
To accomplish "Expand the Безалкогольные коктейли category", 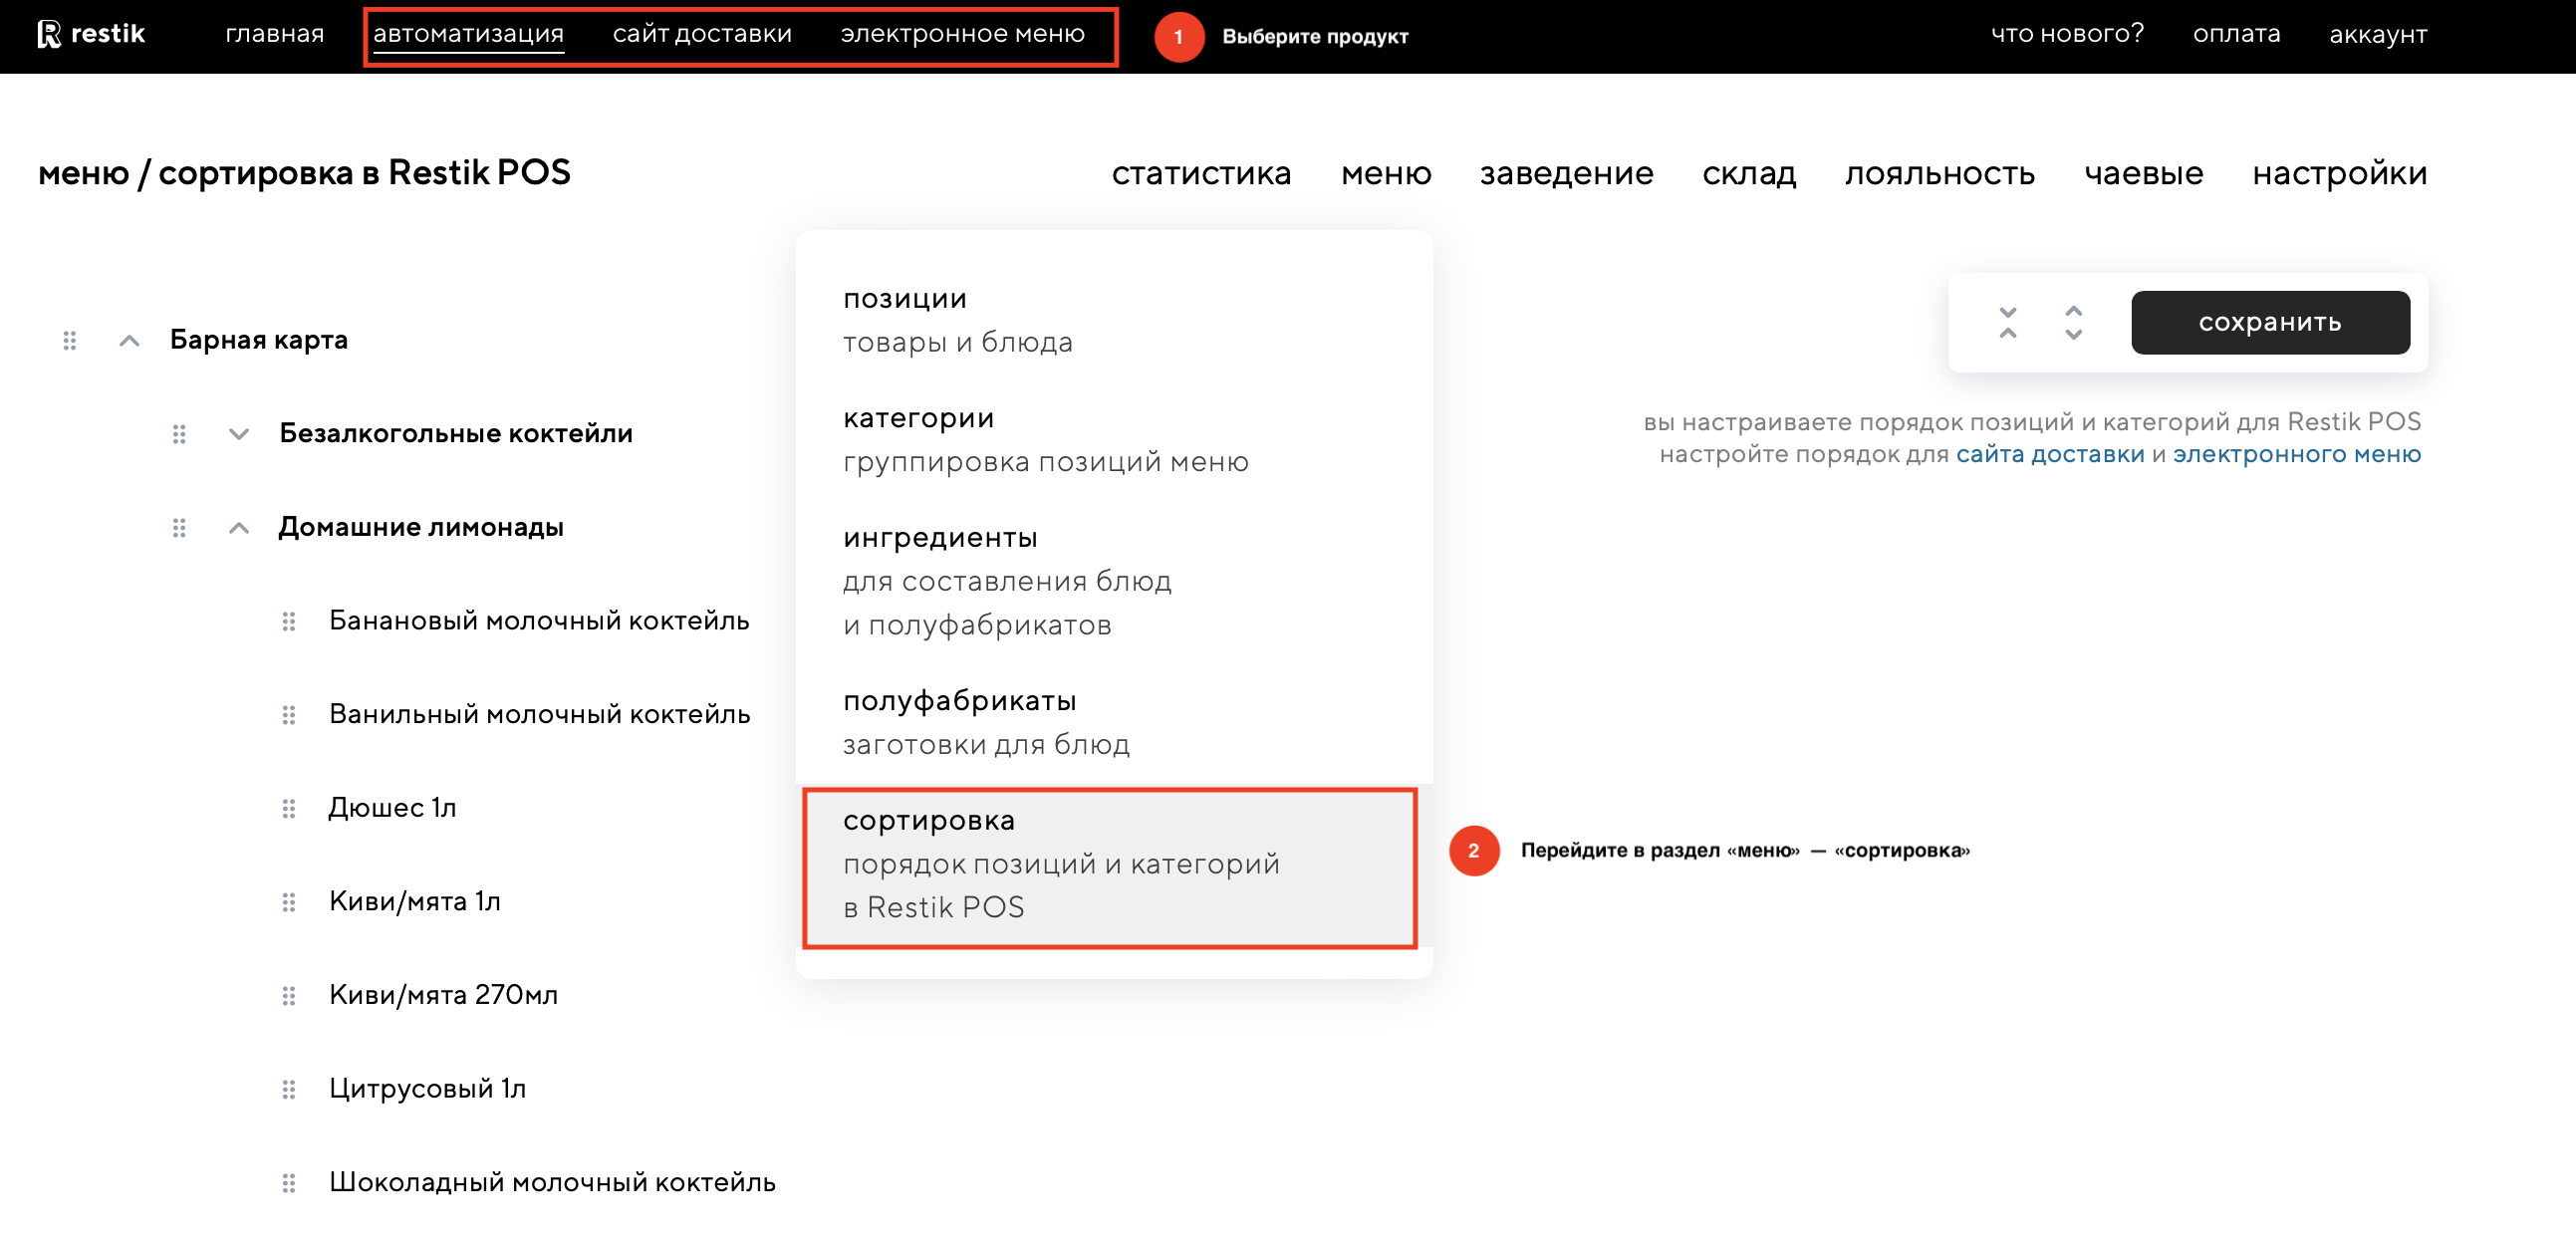I will point(238,434).
